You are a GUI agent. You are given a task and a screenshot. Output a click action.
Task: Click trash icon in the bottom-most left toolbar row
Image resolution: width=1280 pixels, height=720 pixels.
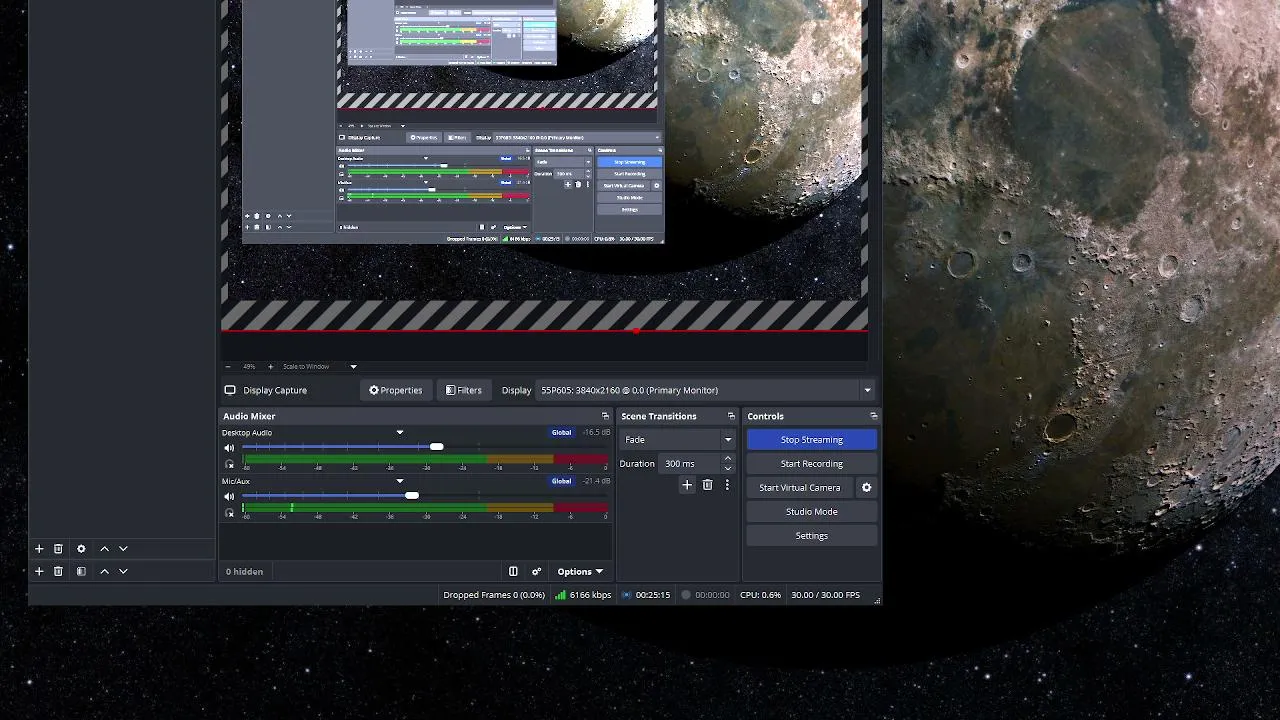pyautogui.click(x=58, y=571)
